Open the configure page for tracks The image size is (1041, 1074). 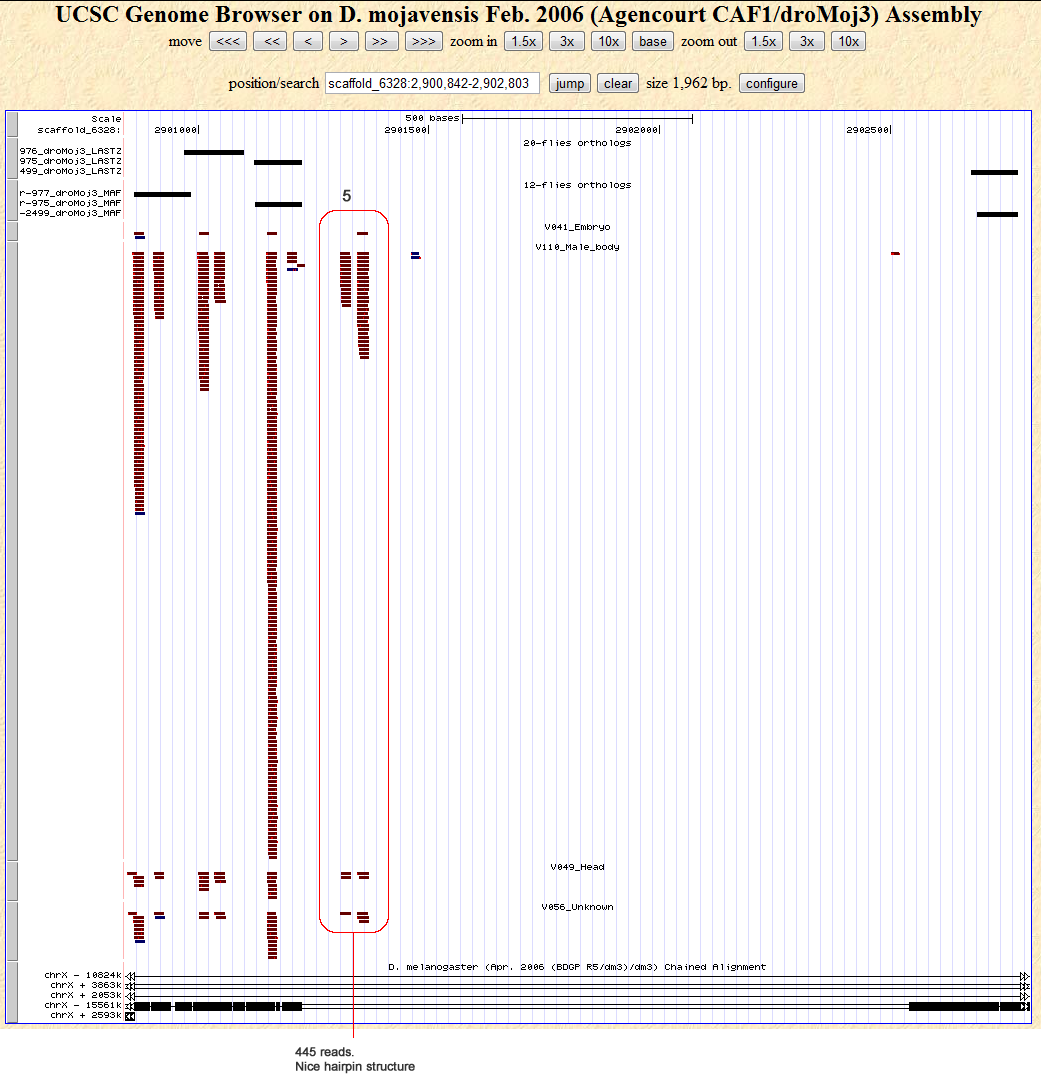pyautogui.click(x=771, y=83)
